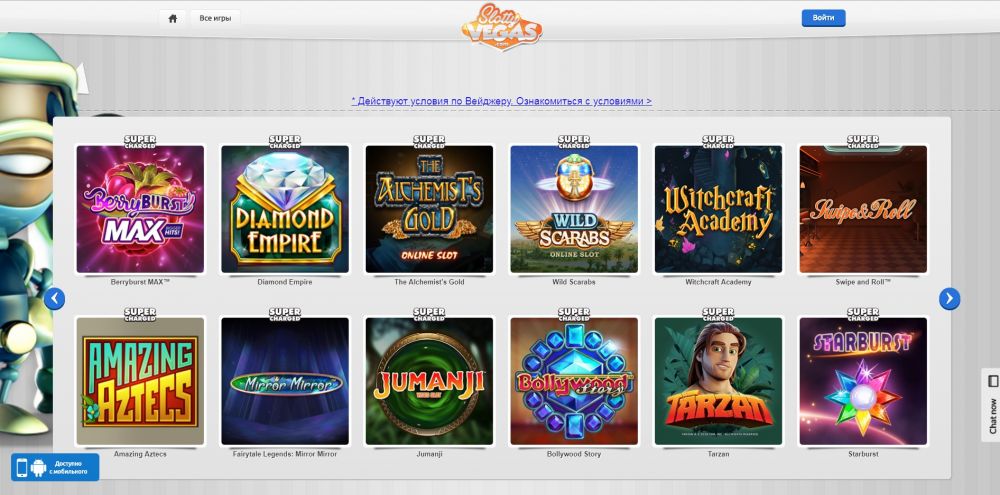Viewport: 1000px width, 495px height.
Task: Go to previous games carousel page
Action: click(55, 298)
